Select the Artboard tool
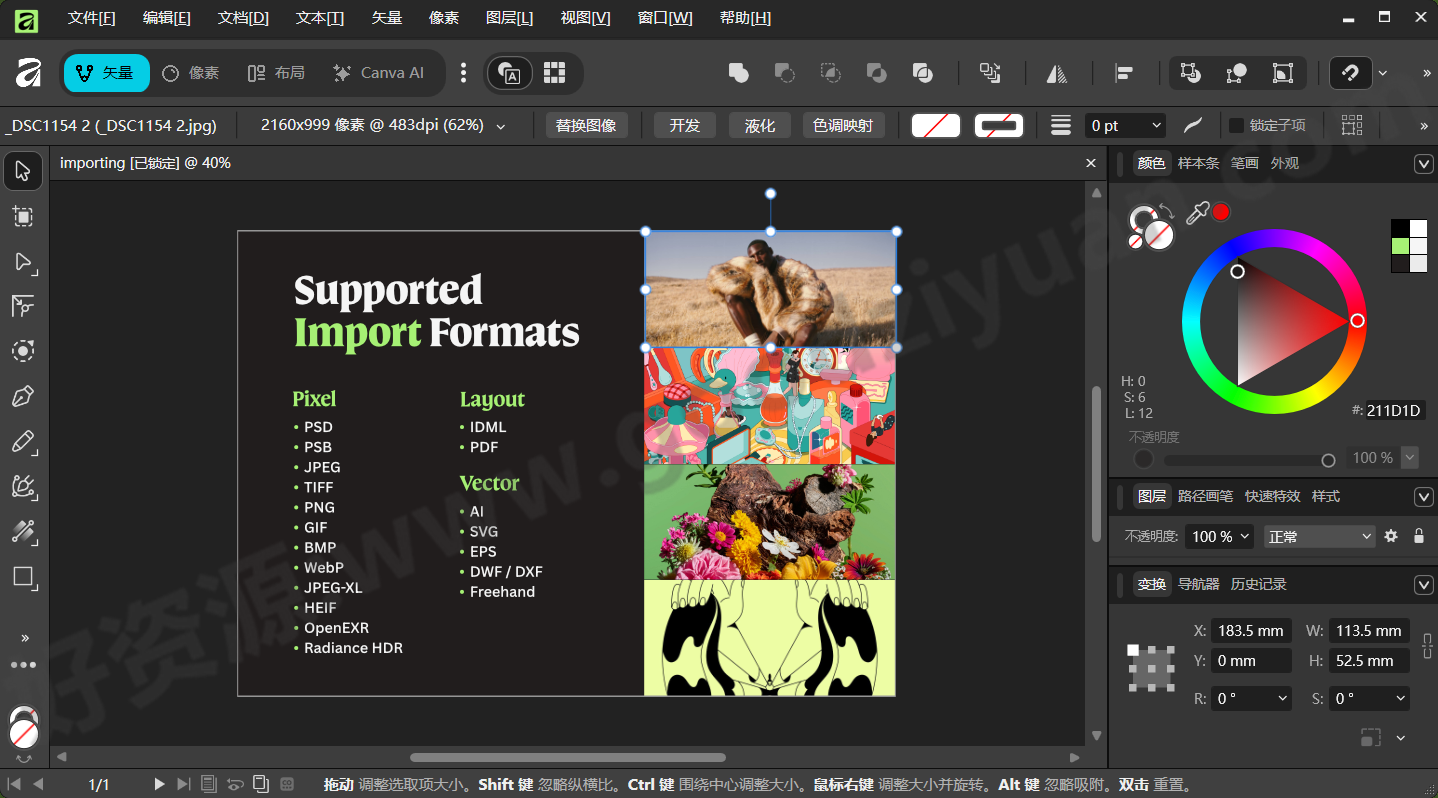 (23, 216)
